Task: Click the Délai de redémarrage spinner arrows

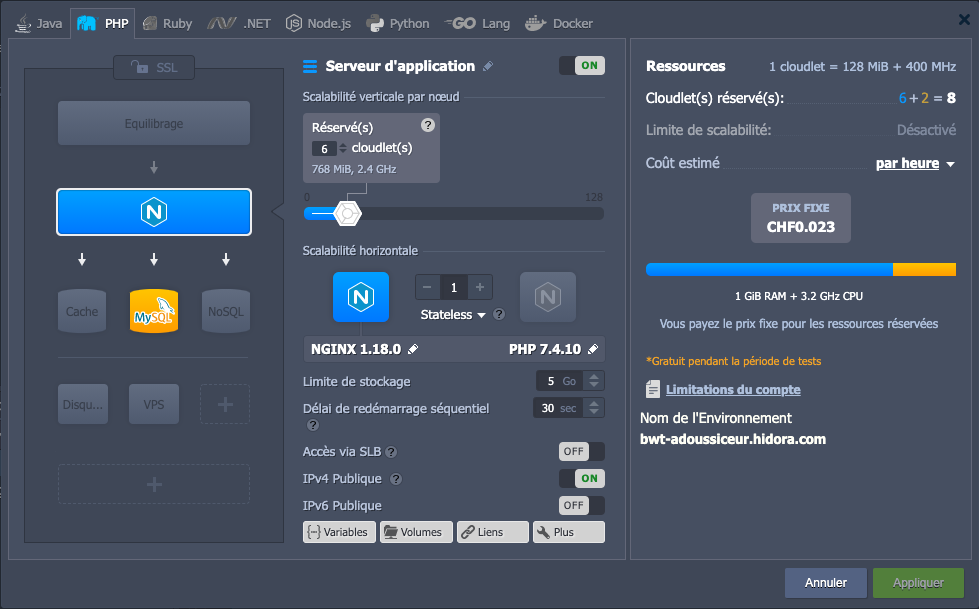Action: pos(594,408)
